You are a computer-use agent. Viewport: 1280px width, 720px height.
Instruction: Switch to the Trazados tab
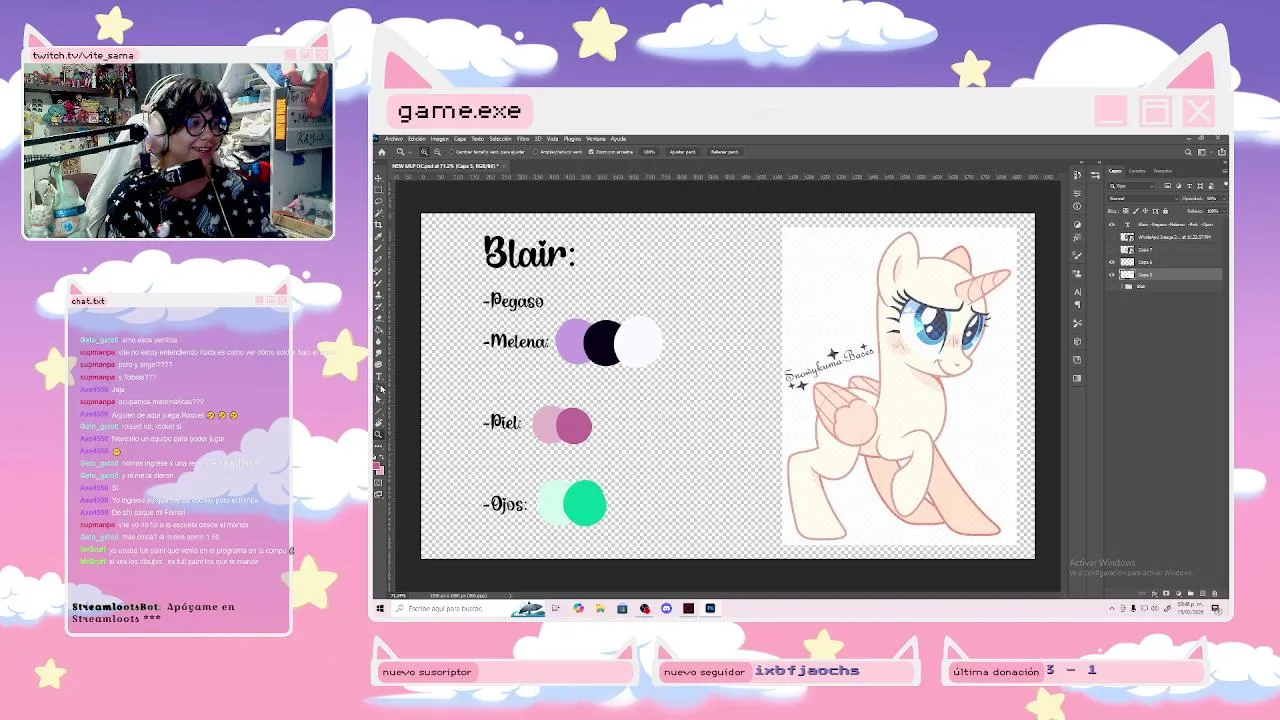coord(1162,171)
